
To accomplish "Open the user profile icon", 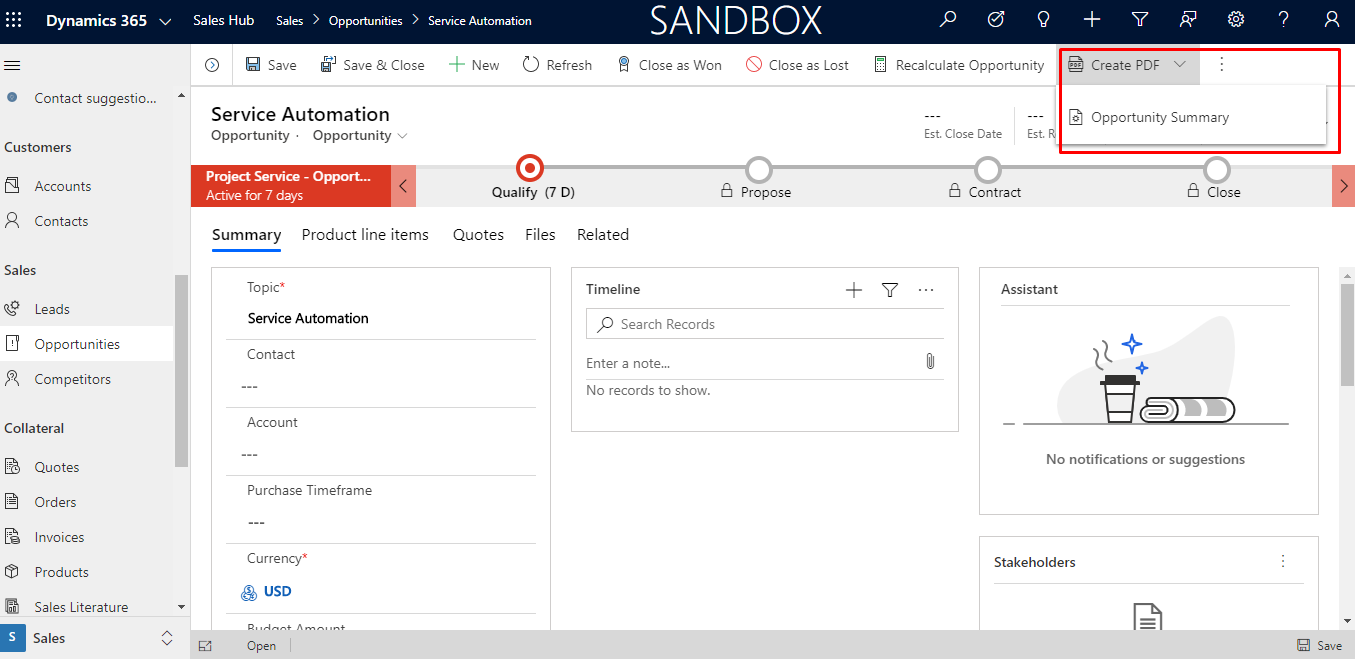I will point(1331,19).
